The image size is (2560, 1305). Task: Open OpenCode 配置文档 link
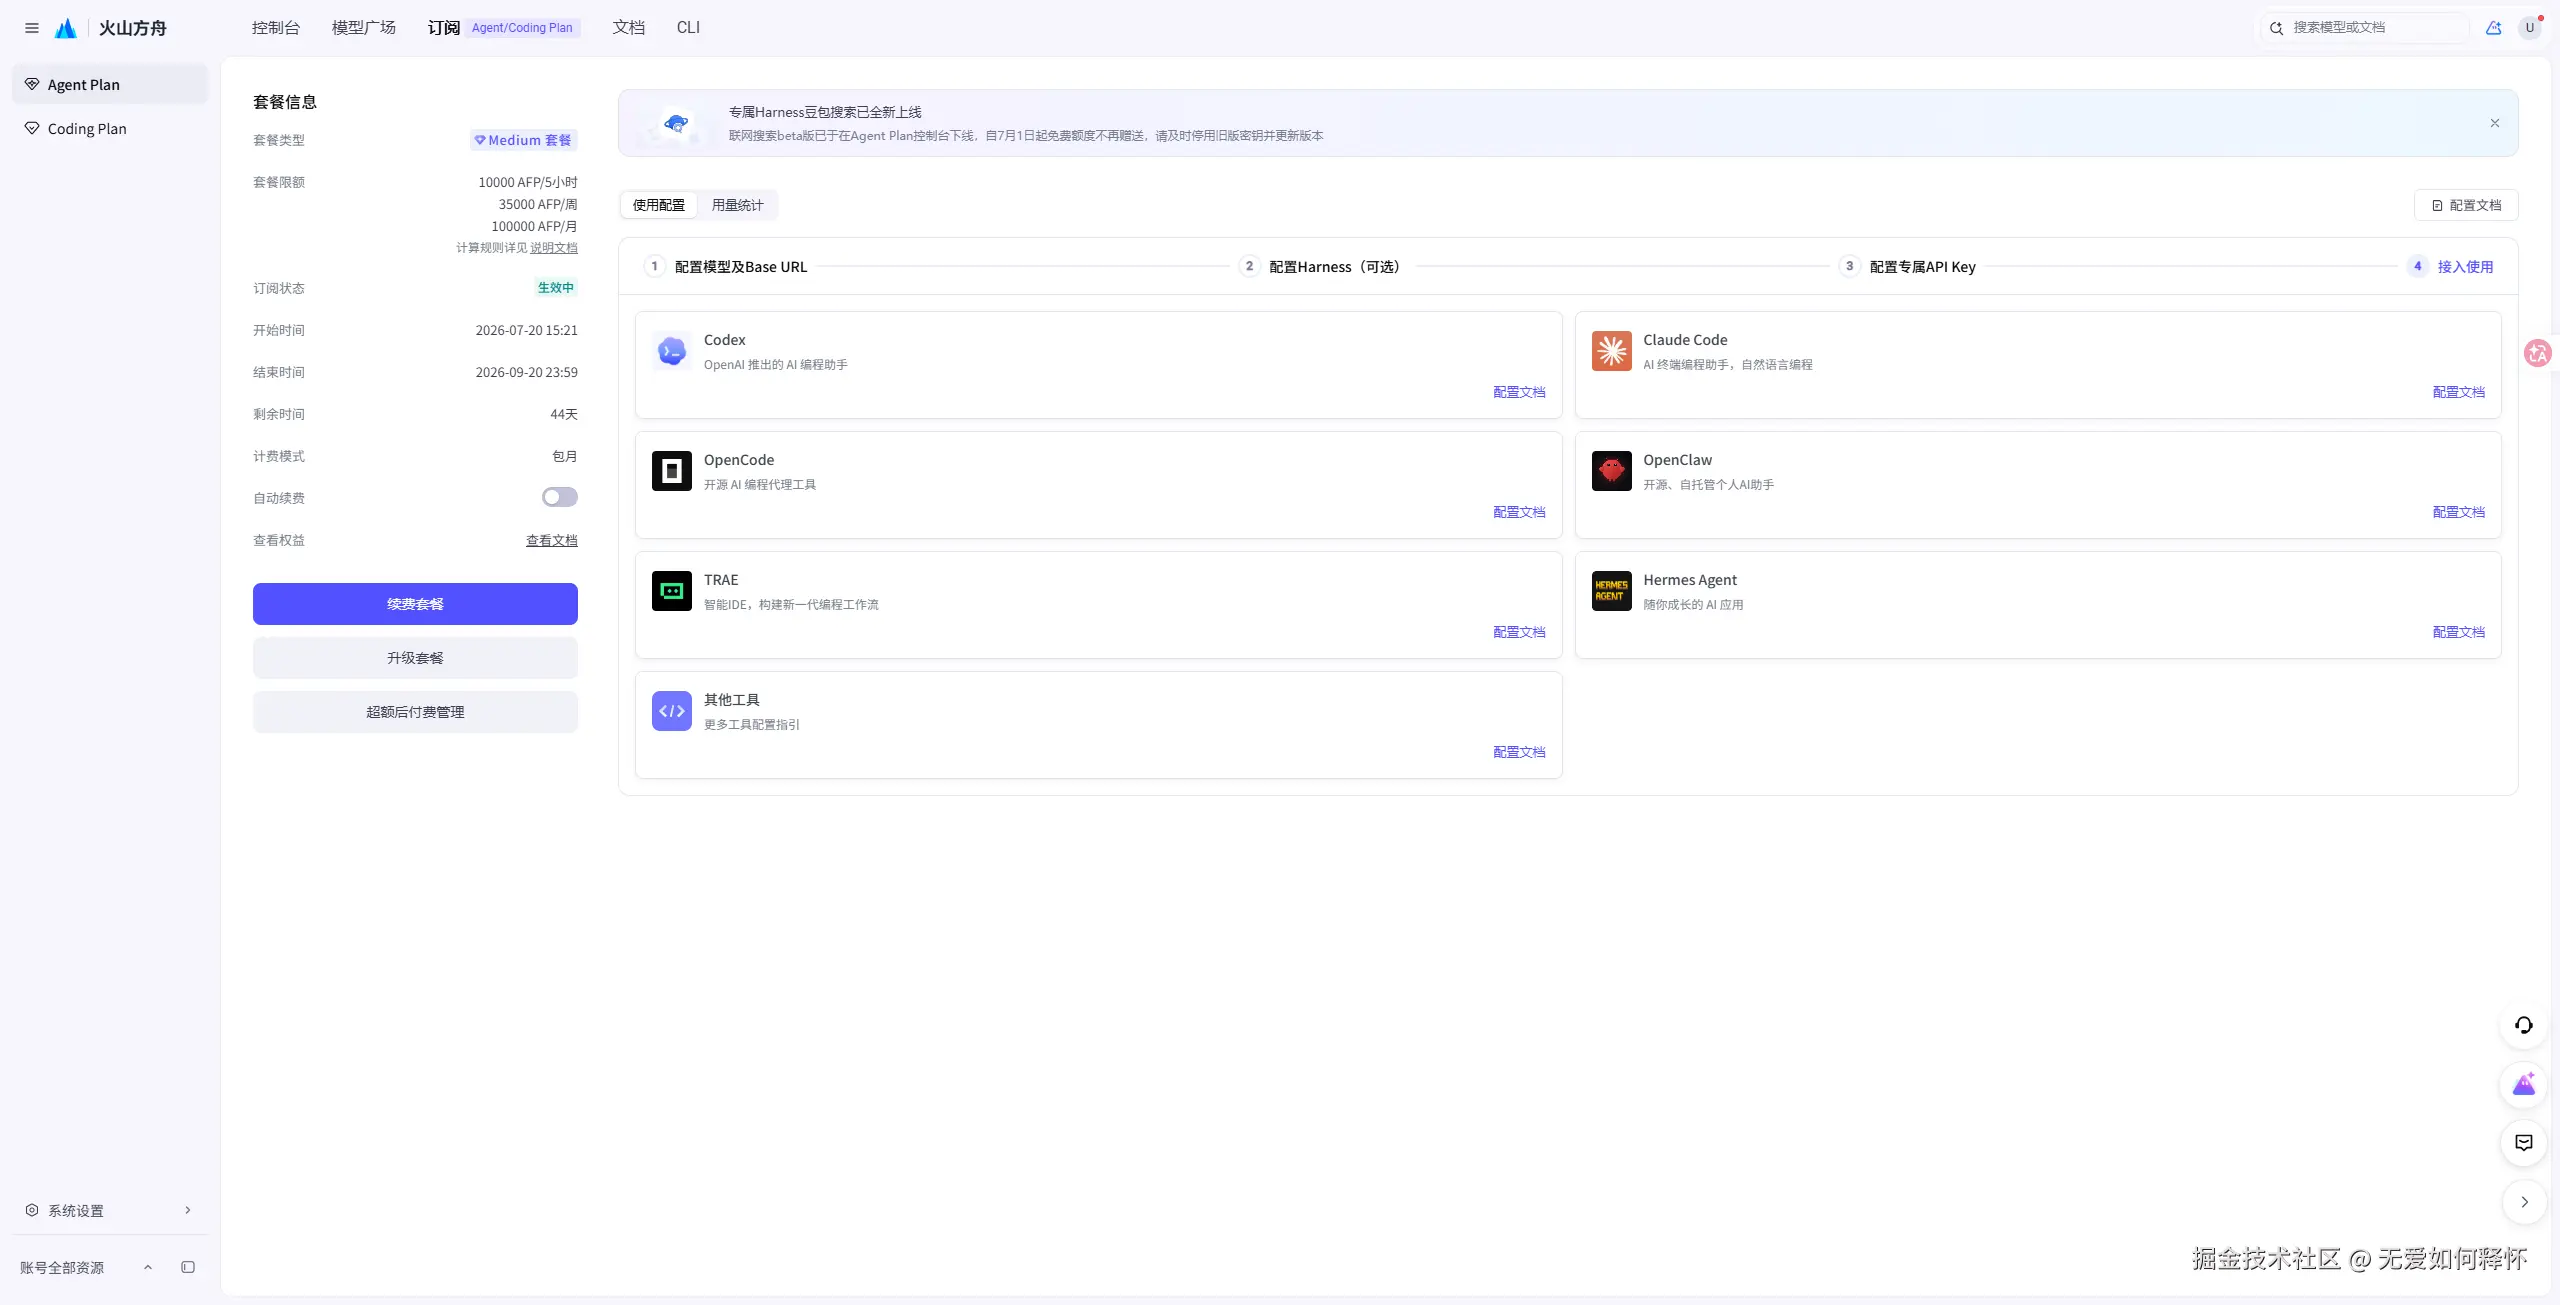pos(1519,512)
